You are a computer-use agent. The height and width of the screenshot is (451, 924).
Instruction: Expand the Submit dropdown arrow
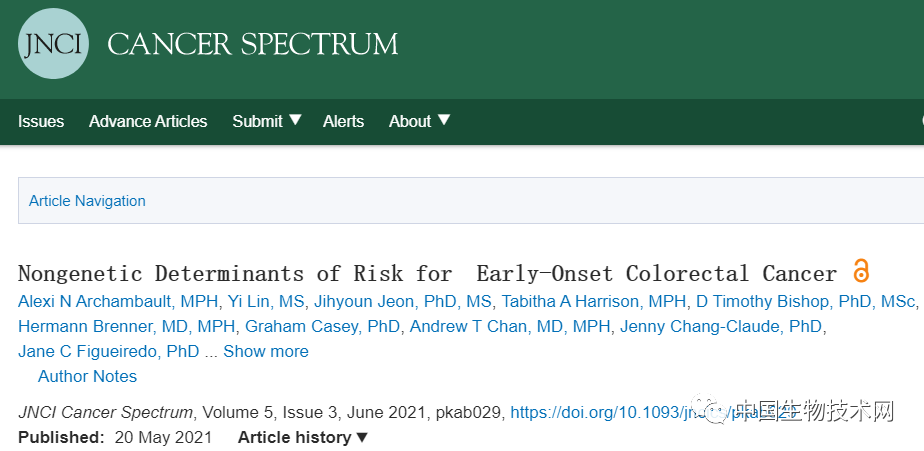295,120
